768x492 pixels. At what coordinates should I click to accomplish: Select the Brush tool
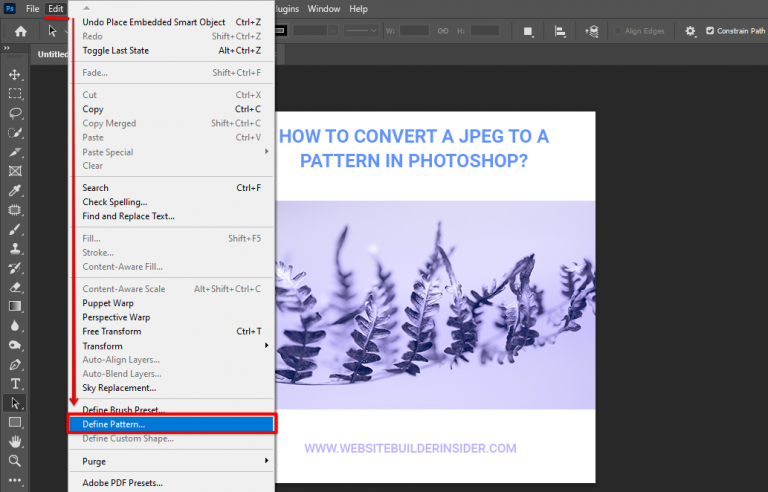coord(15,229)
